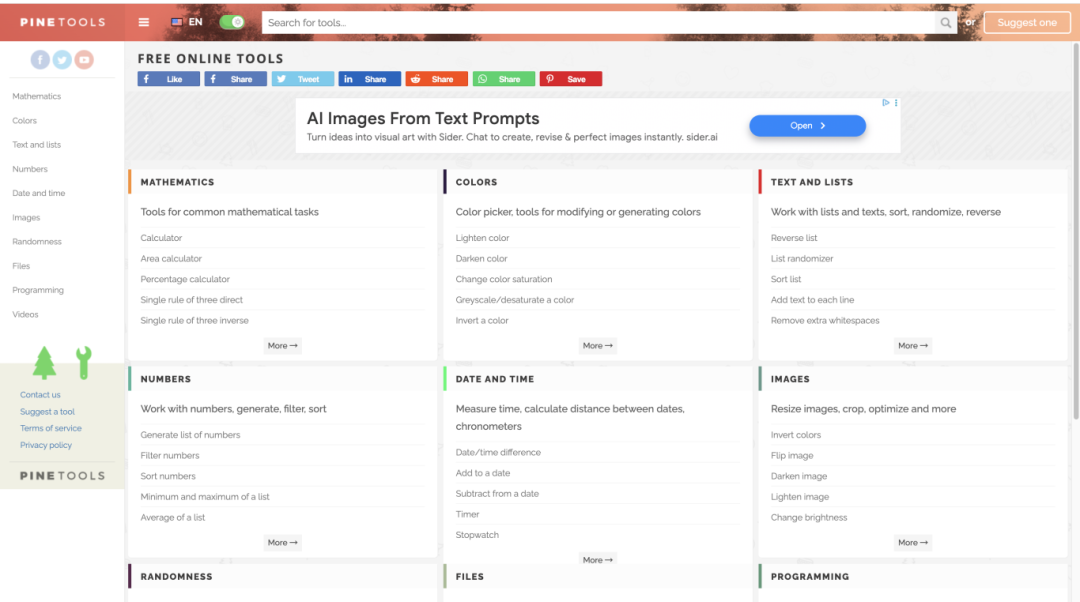1080x602 pixels.
Task: Click the YouTube circle icon in sidebar
Action: [84, 60]
